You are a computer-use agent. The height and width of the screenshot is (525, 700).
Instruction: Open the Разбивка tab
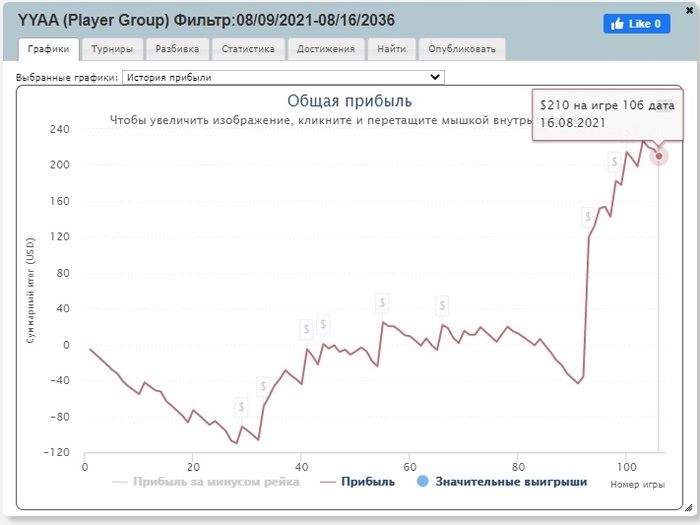click(x=177, y=49)
